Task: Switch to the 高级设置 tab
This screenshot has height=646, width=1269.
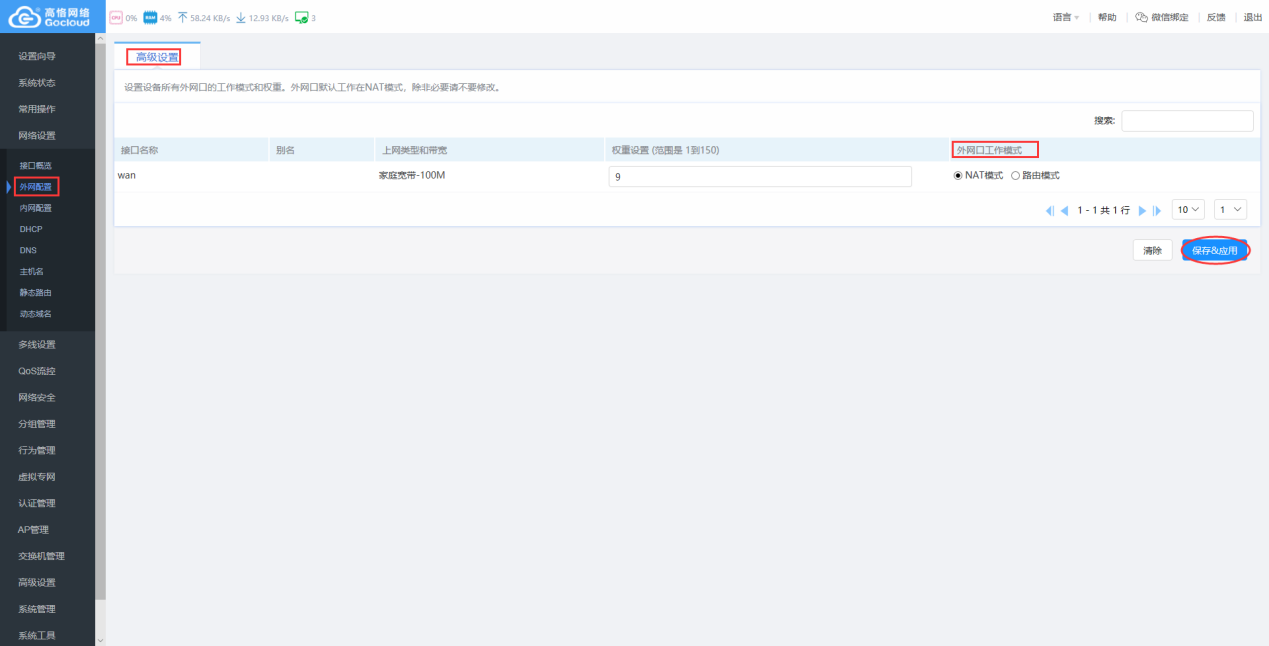Action: coord(157,57)
